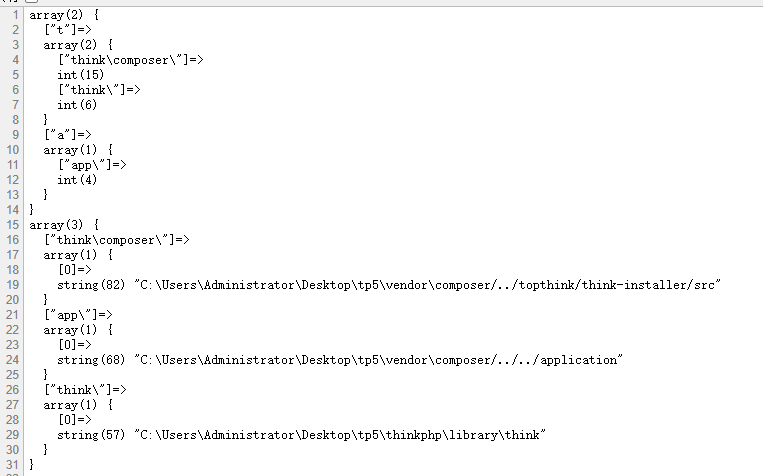Image resolution: width=763 pixels, height=476 pixels.
Task: Select line number 24 in the margin
Action: tap(13, 360)
